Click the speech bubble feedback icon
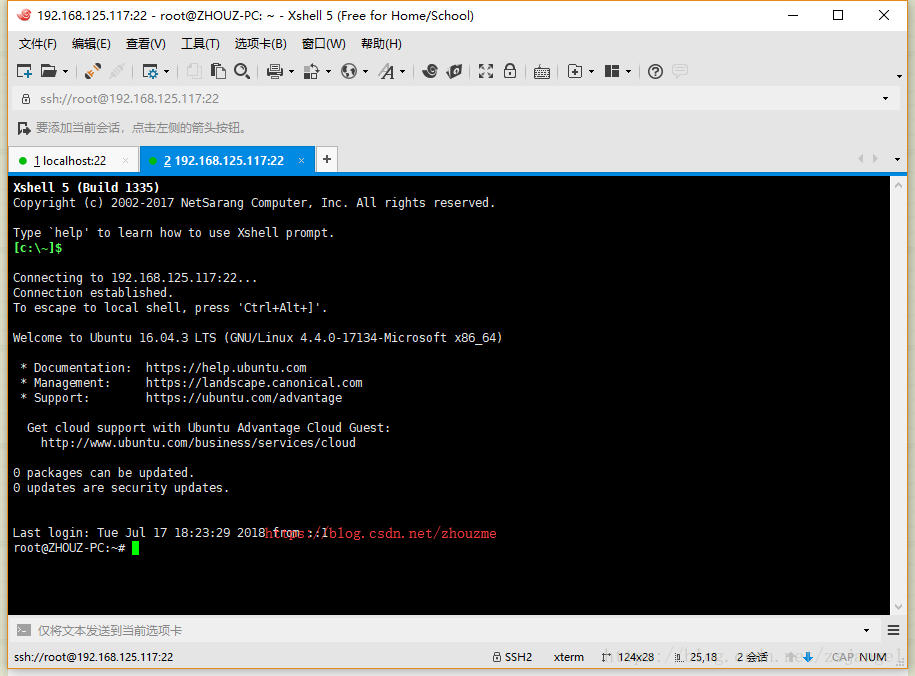 tap(680, 71)
